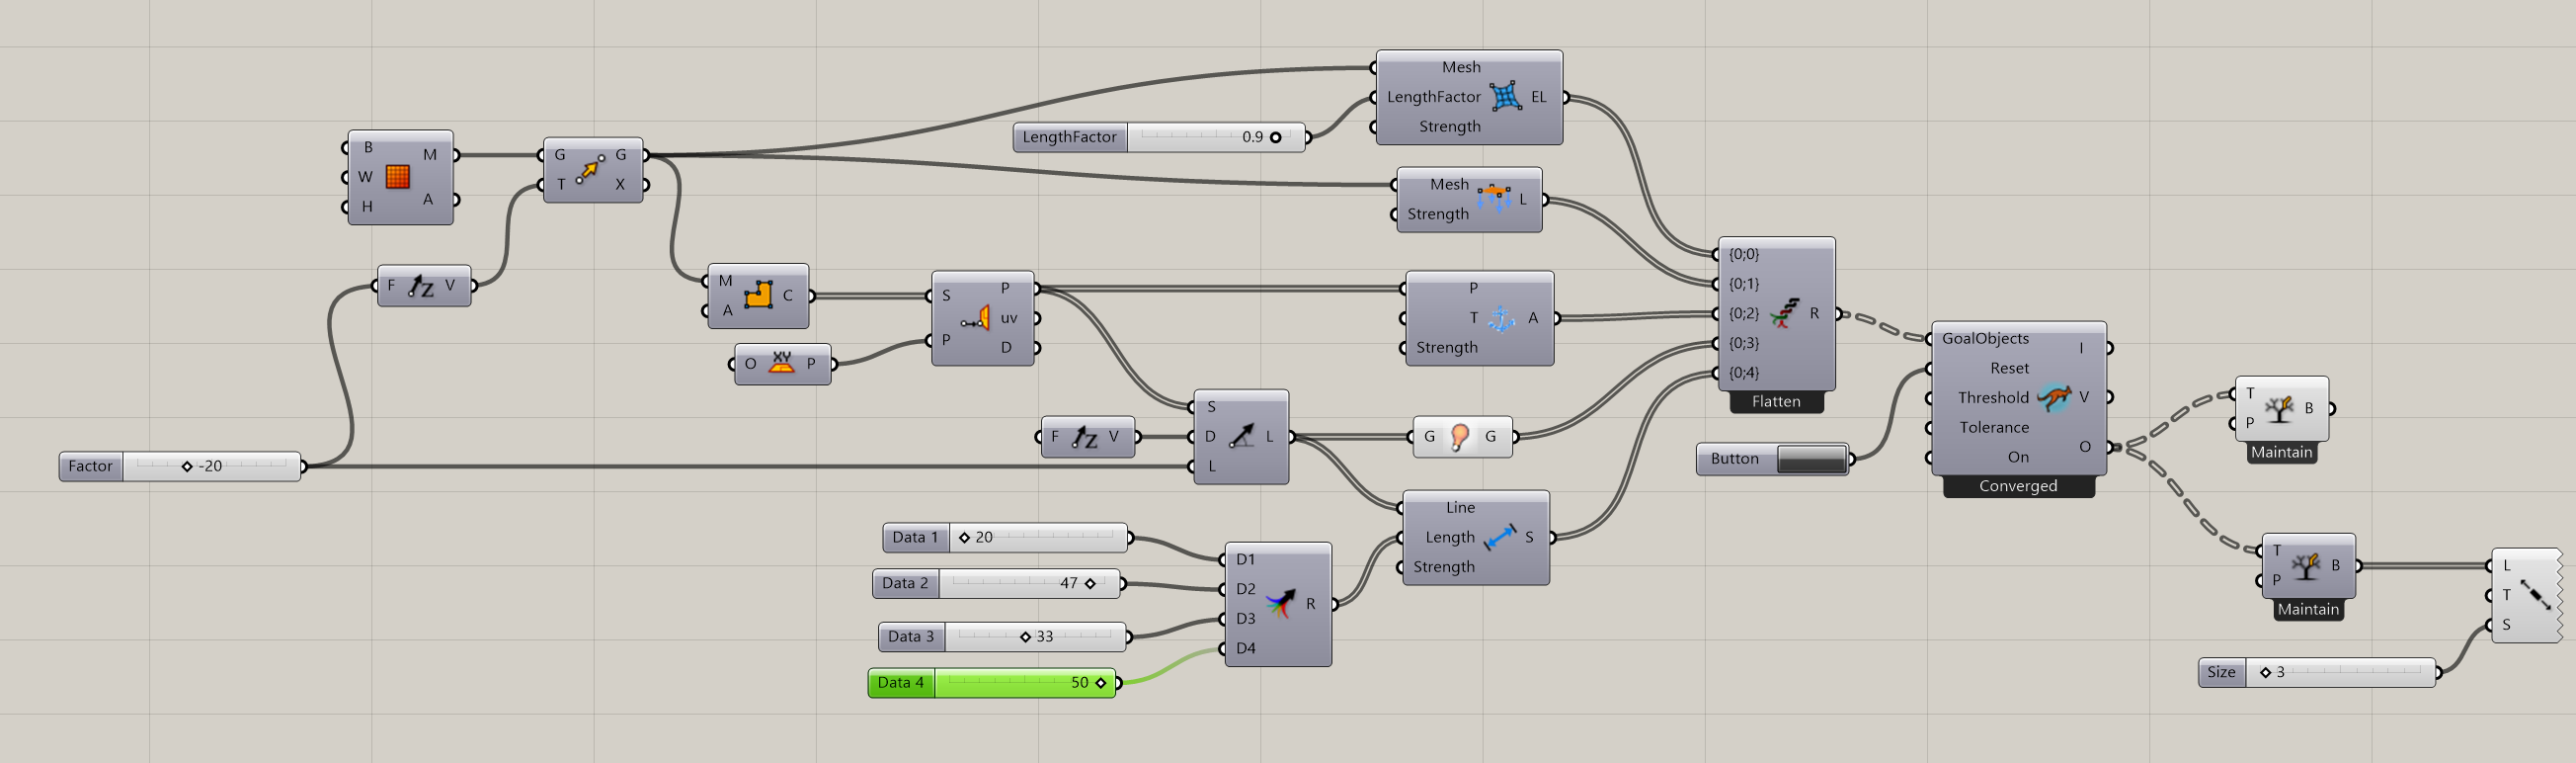This screenshot has width=2576, height=763.
Task: Click the Flatten label under Entwine
Action: coord(1776,401)
